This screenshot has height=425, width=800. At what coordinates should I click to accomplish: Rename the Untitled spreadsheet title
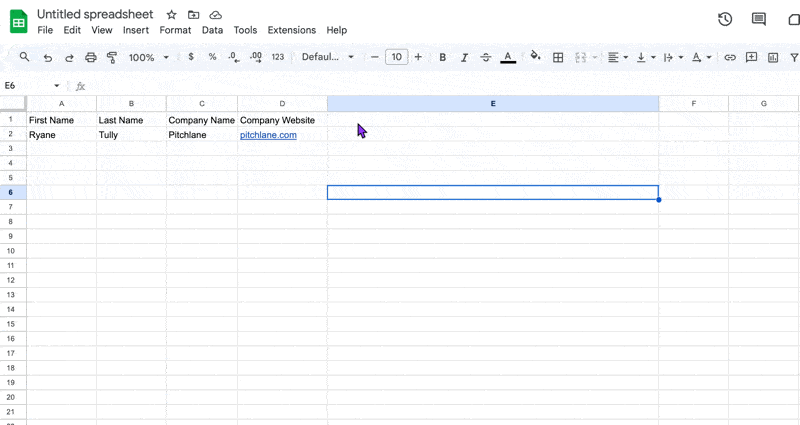tap(95, 14)
